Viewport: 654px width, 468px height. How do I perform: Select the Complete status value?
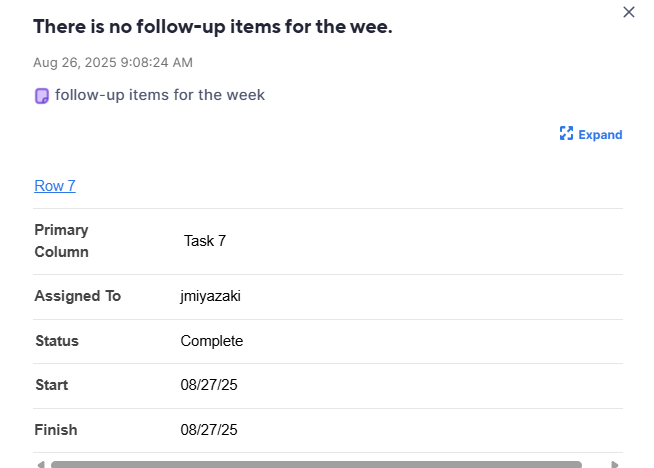211,341
